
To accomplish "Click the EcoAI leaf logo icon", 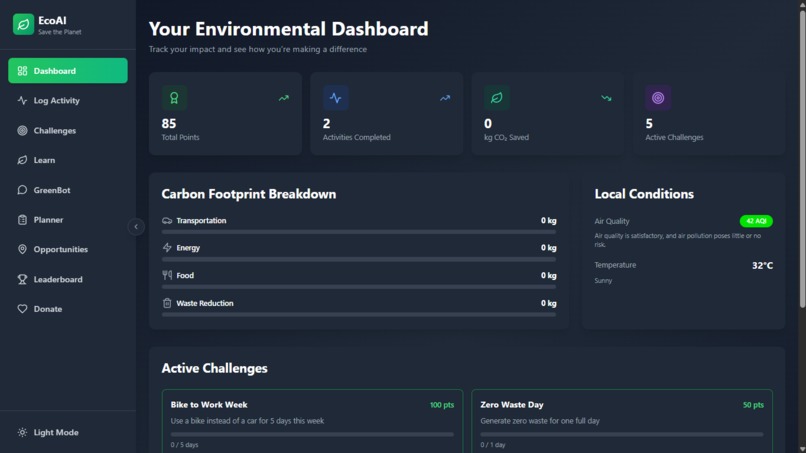I will coord(23,24).
